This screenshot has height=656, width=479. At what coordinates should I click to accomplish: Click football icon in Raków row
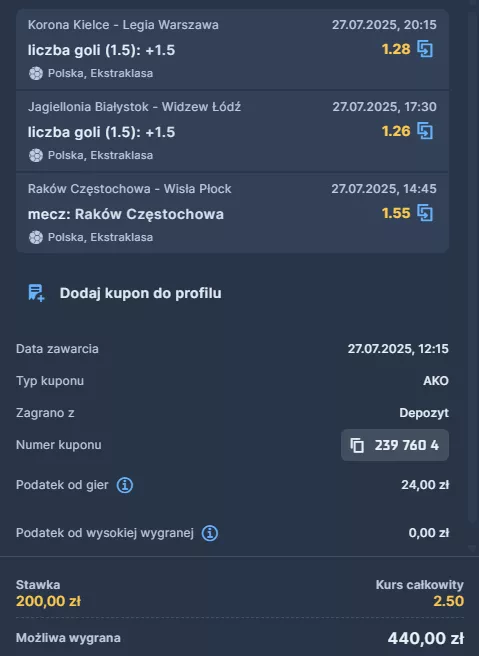(x=36, y=237)
